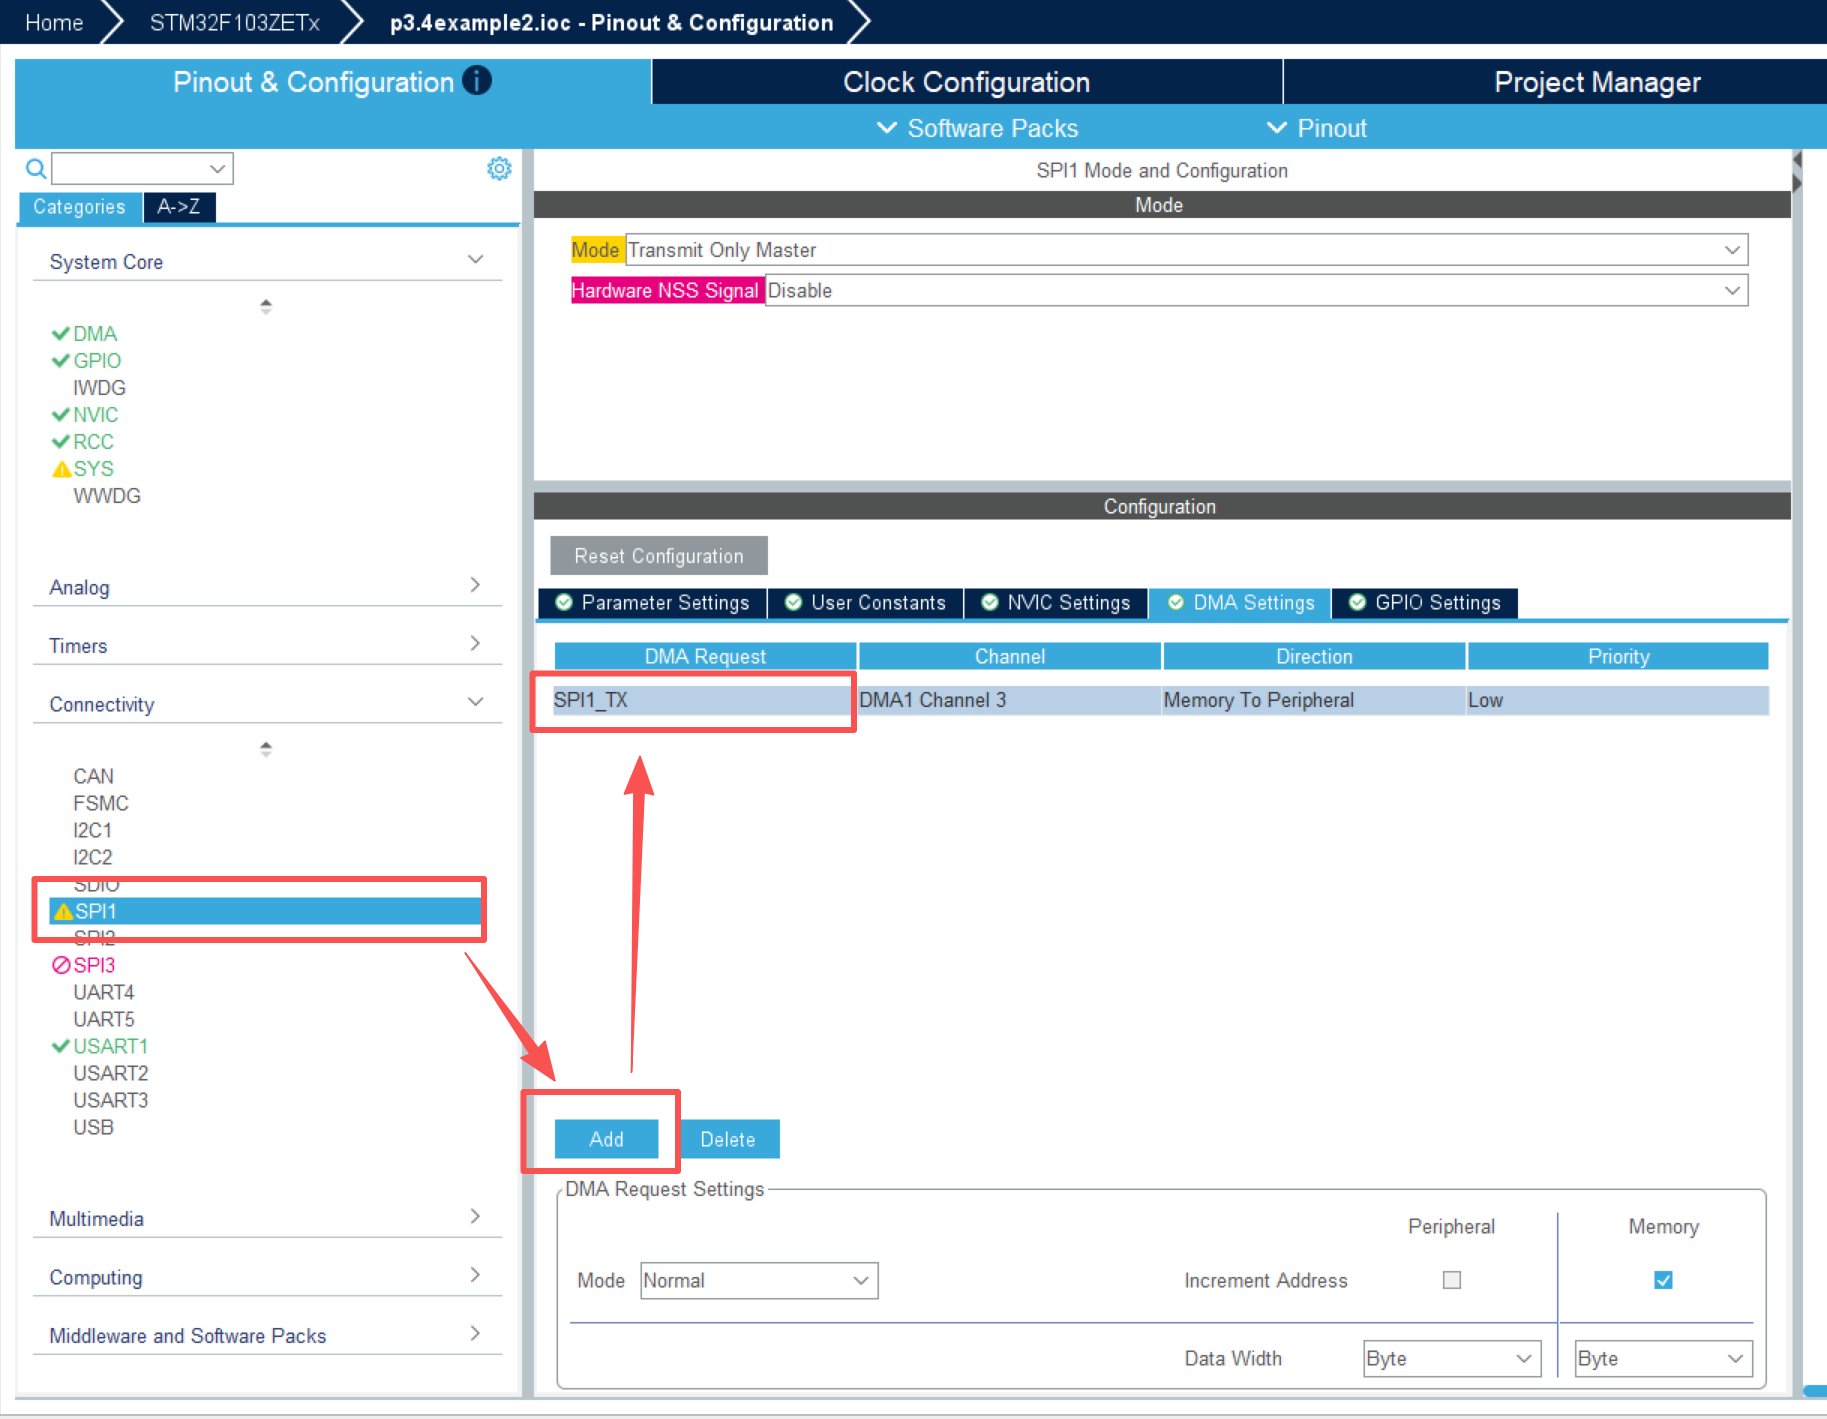Click the info icon beside Pinout & Configuration
The image size is (1827, 1419).
pos(477,80)
